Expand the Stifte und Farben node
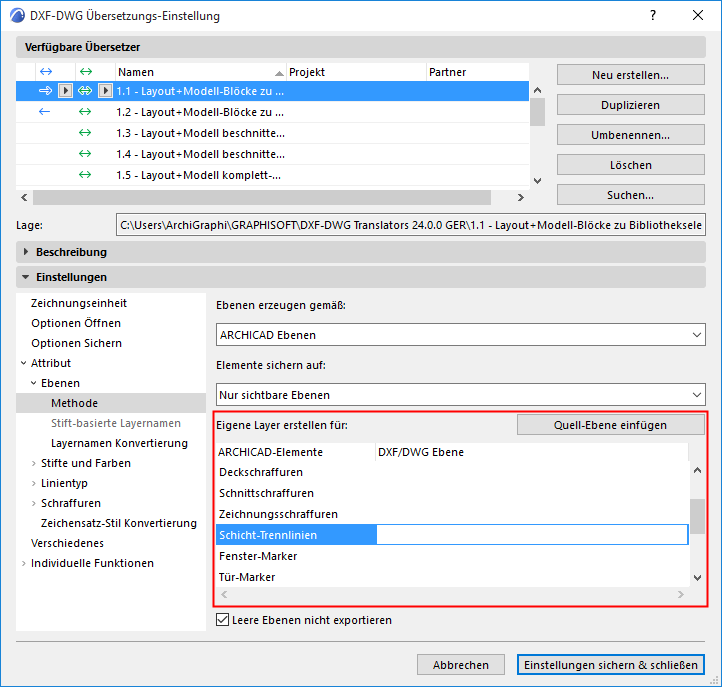This screenshot has height=687, width=722. [x=34, y=463]
